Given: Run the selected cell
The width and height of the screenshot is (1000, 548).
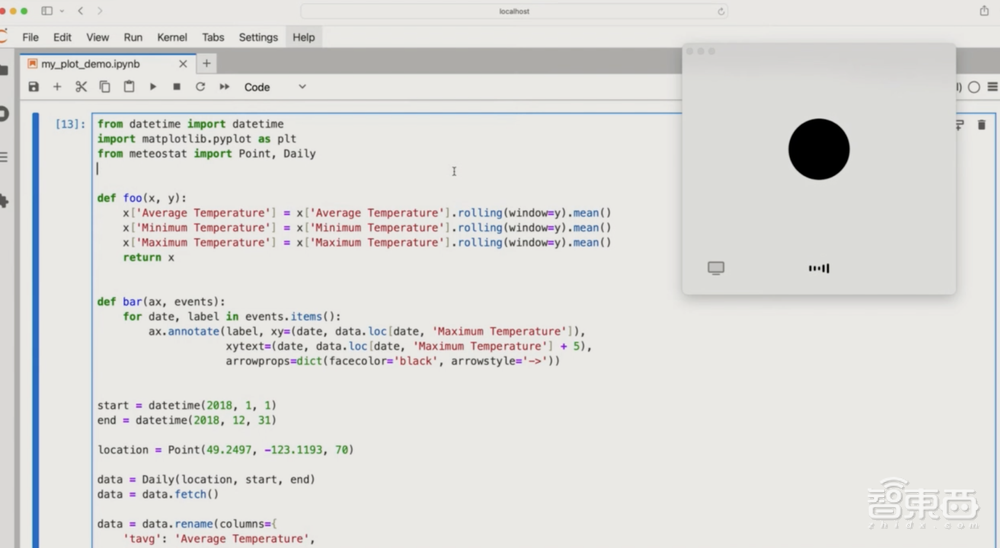Looking at the screenshot, I should [x=153, y=87].
